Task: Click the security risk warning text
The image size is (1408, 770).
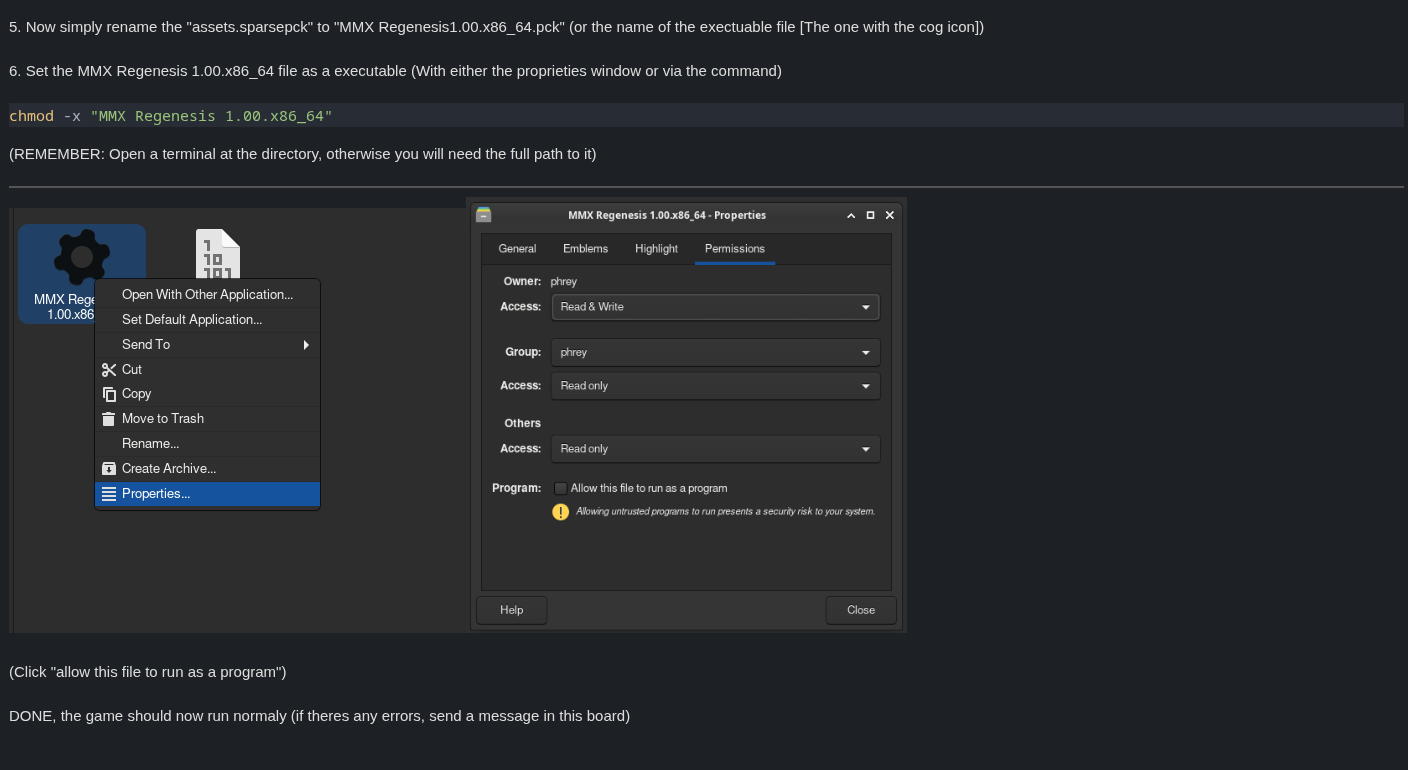Action: (x=725, y=512)
